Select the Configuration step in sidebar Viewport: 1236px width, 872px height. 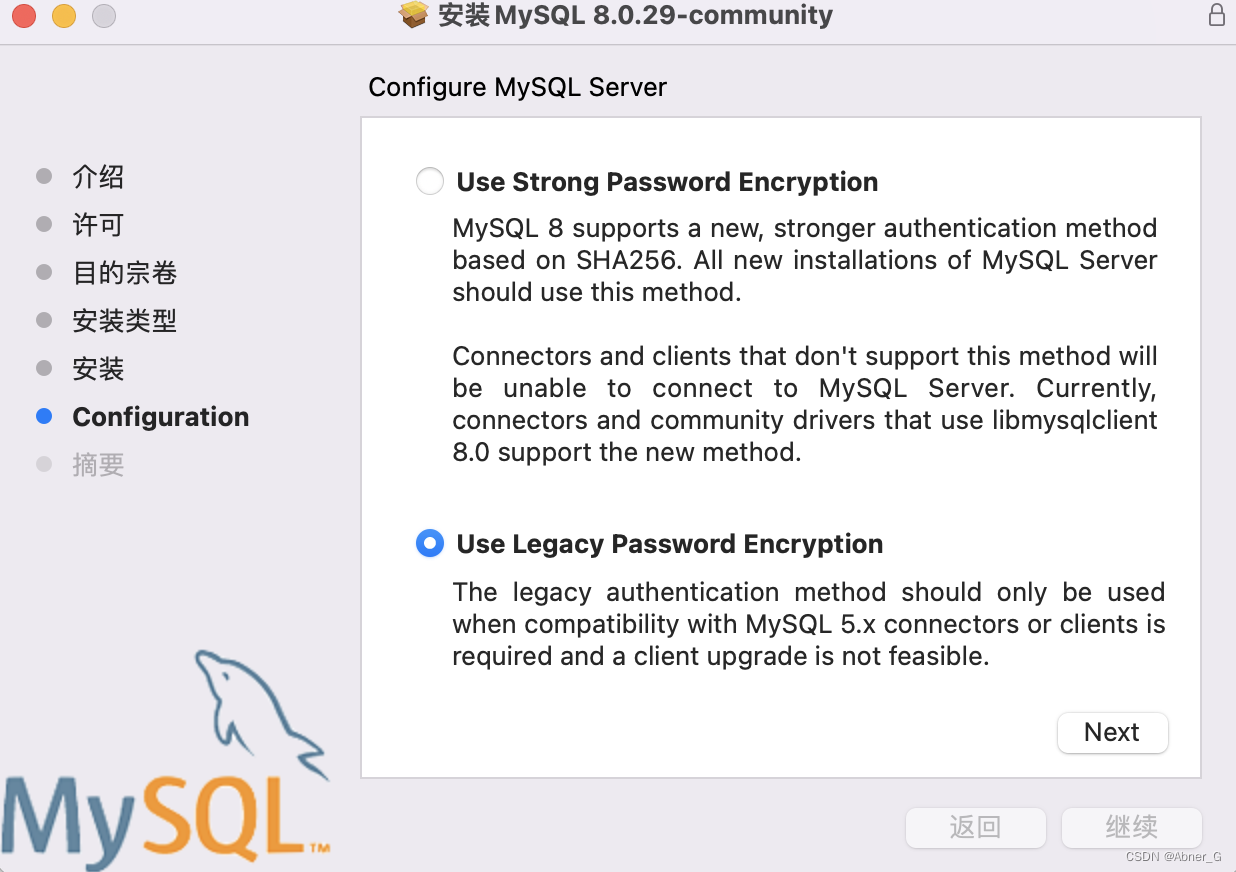click(161, 417)
